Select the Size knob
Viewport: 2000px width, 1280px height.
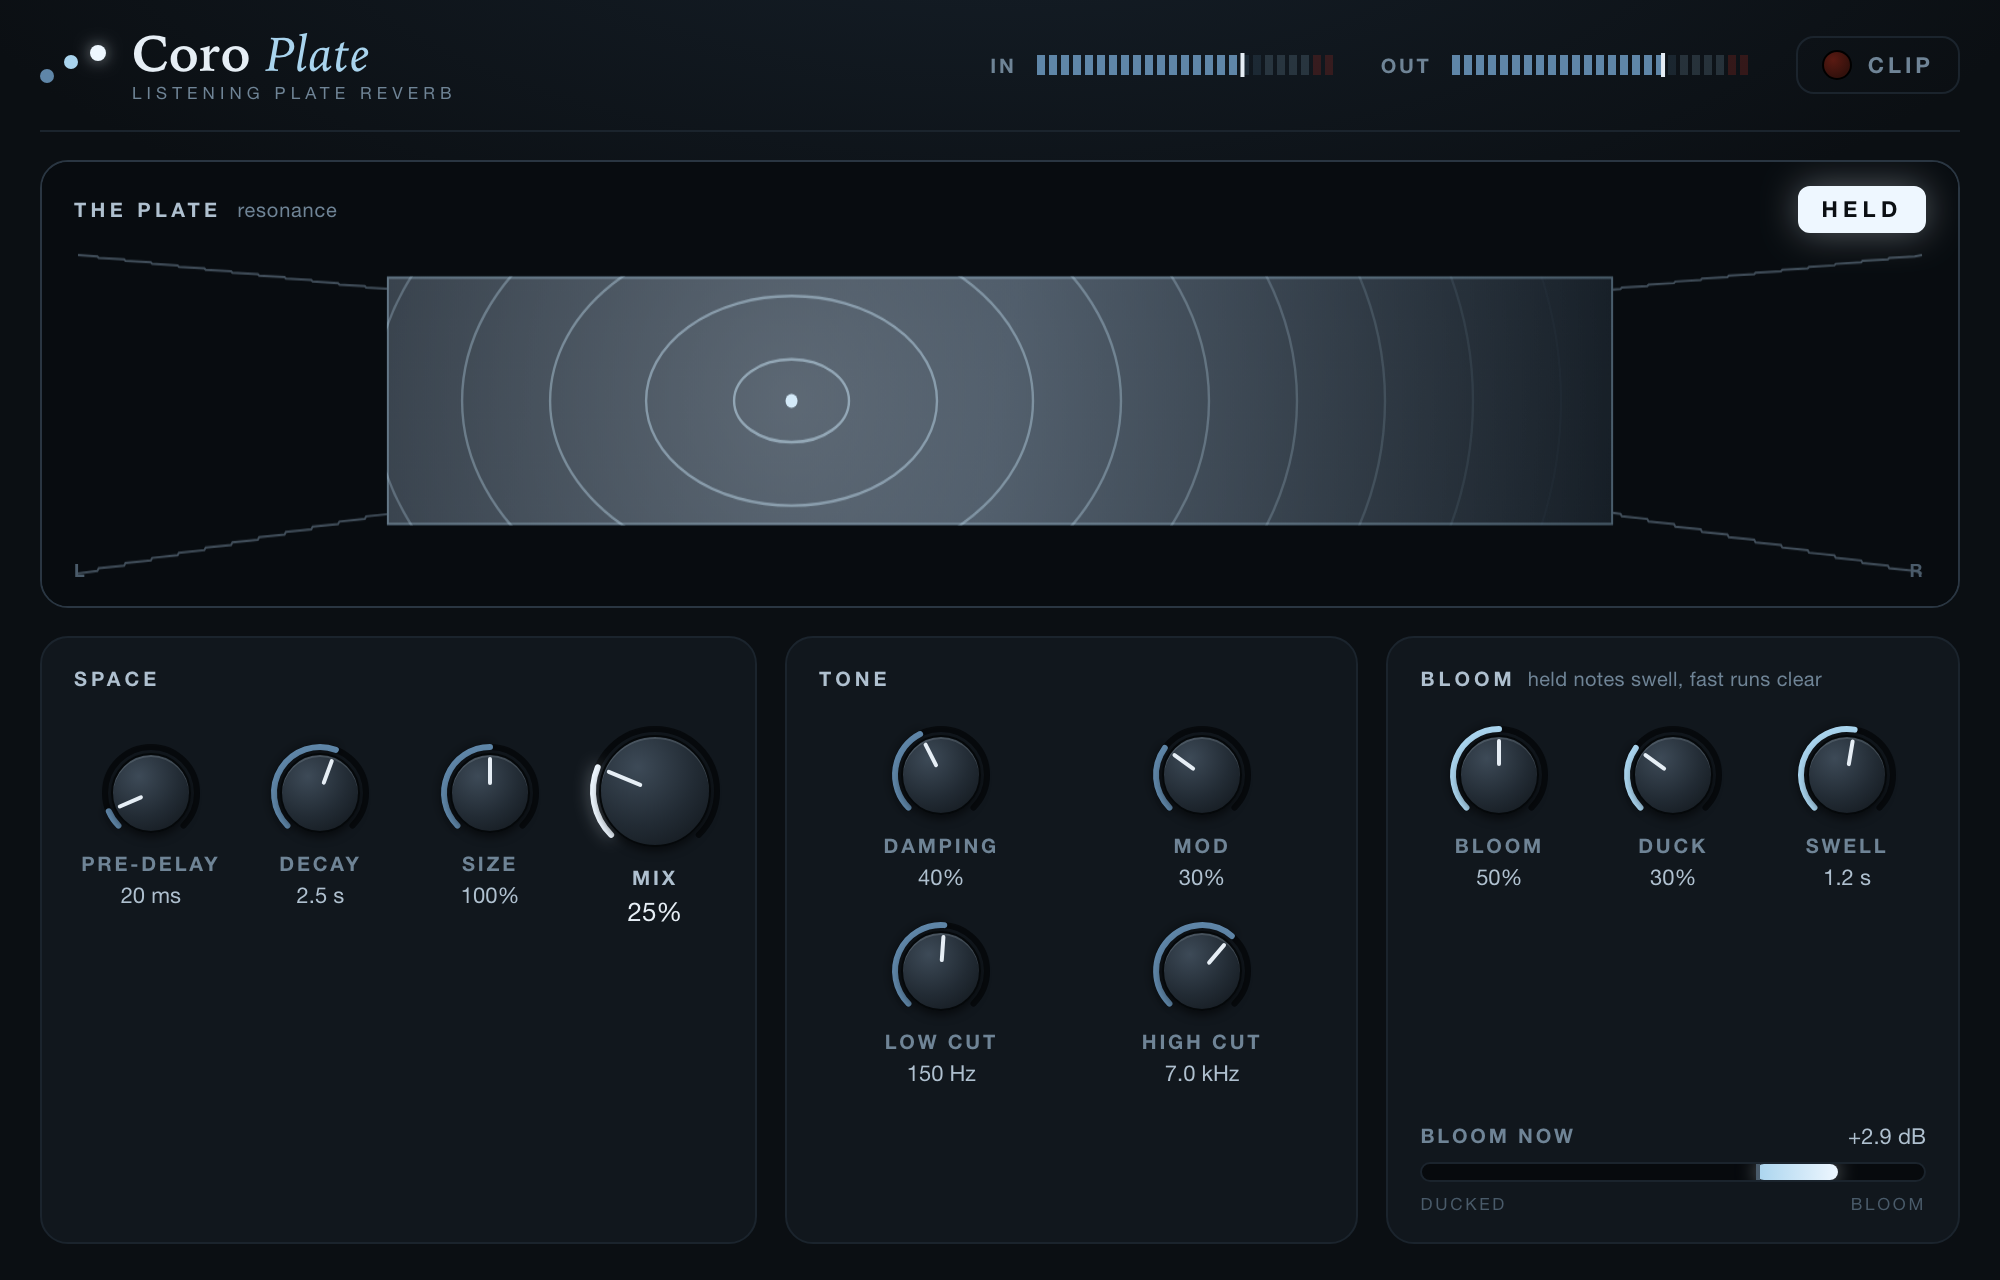tap(490, 792)
